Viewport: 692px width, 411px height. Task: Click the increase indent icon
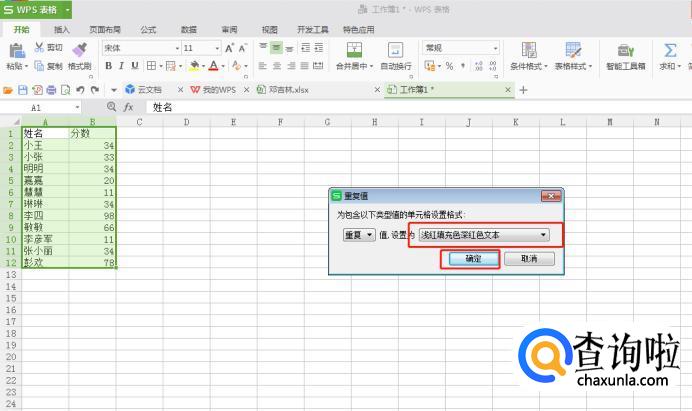[x=319, y=47]
